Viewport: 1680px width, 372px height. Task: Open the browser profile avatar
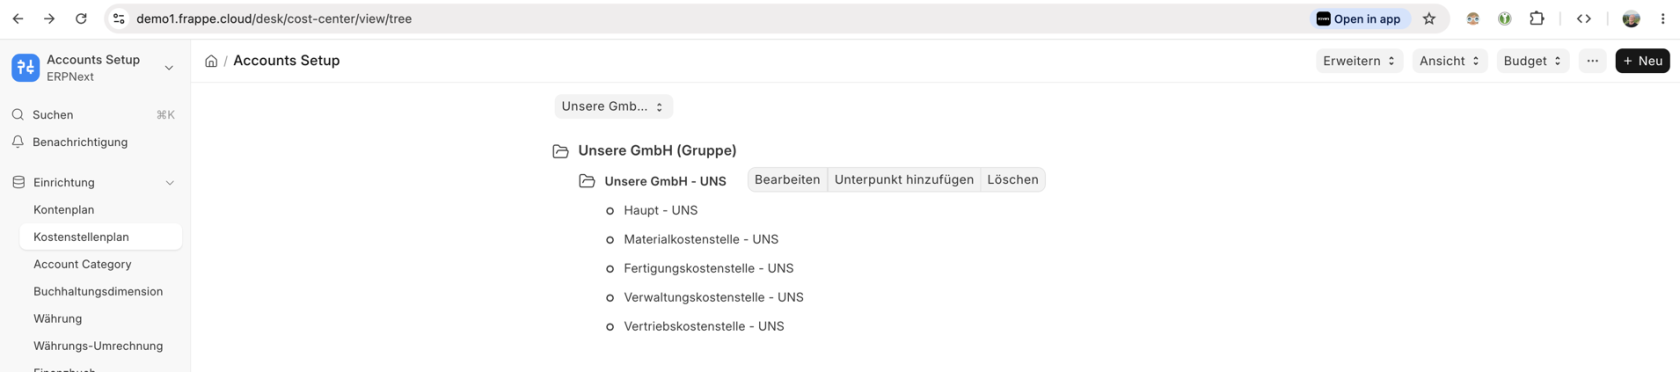point(1631,18)
